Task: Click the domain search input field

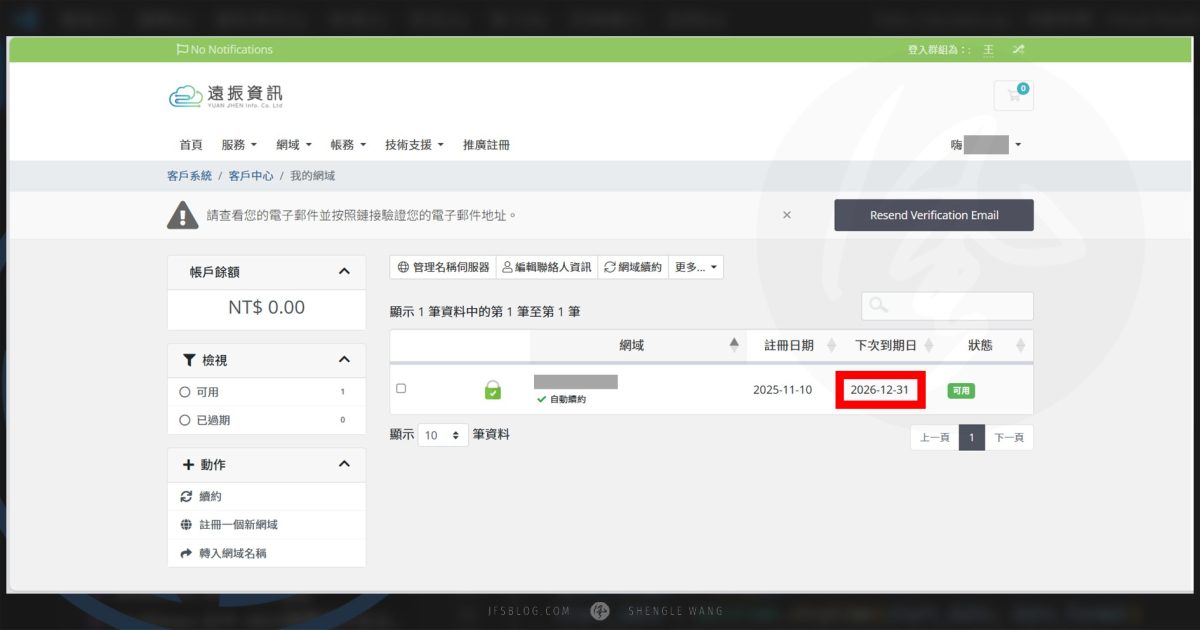Action: click(947, 305)
